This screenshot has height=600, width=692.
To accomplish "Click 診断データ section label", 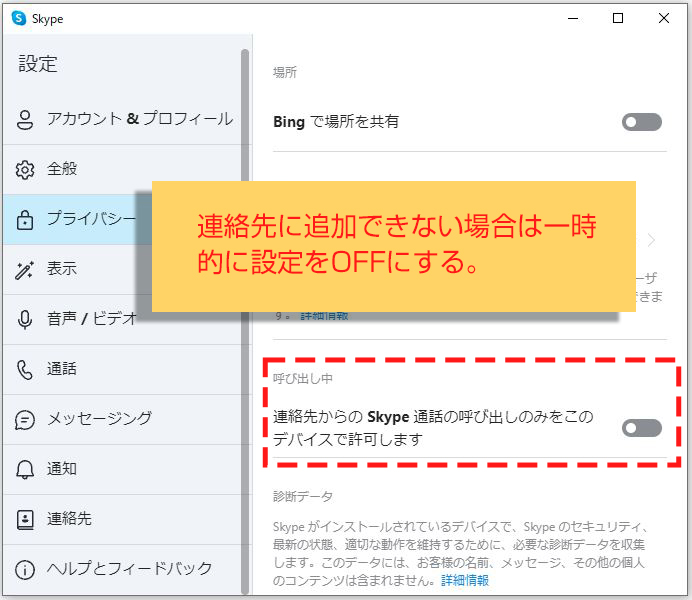I will (303, 497).
